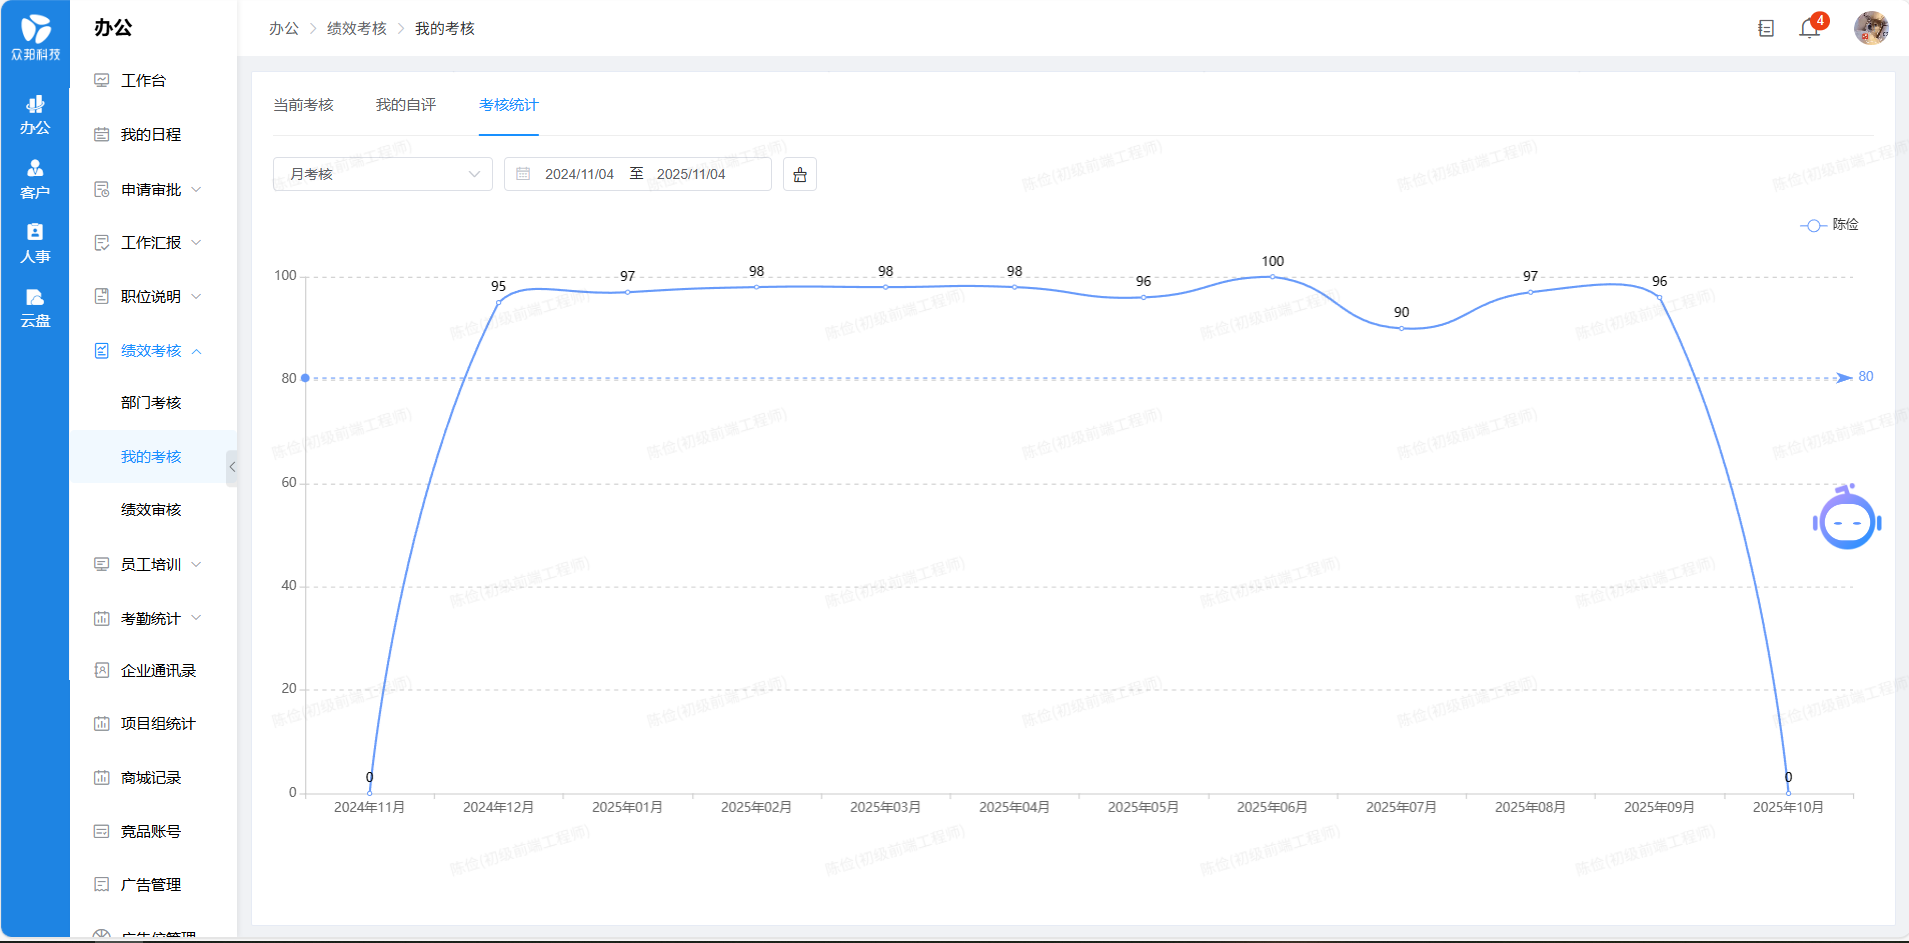The height and width of the screenshot is (943, 1909).
Task: Open the 客户 module in left rail
Action: tap(35, 179)
